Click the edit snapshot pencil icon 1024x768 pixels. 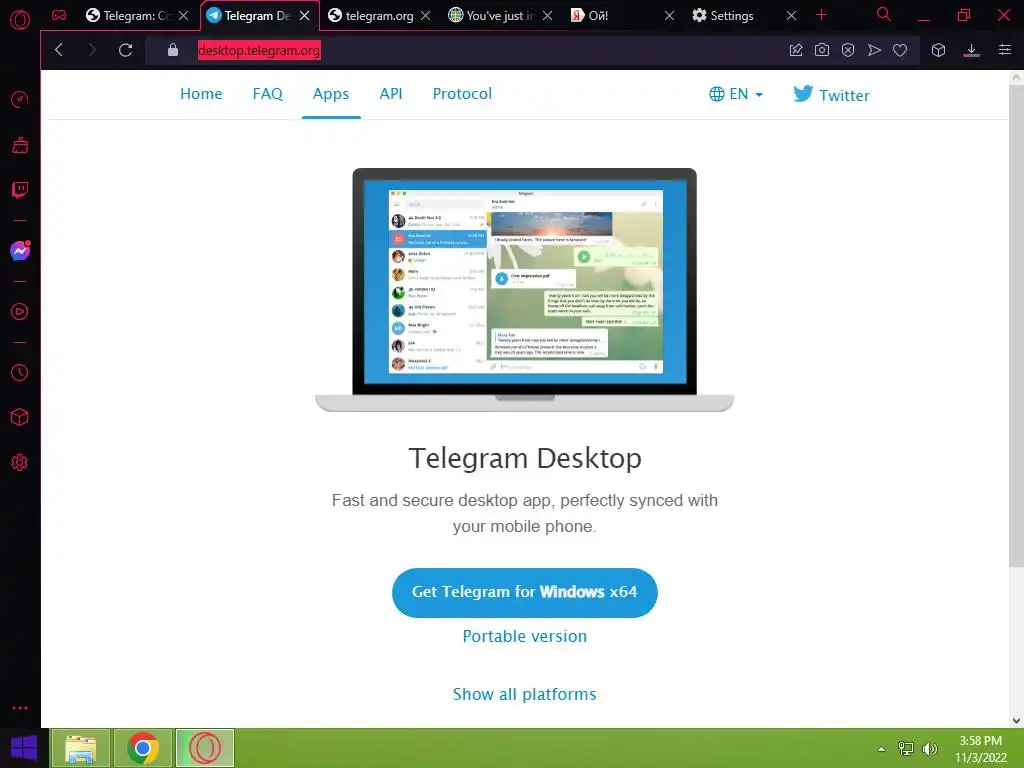[795, 50]
